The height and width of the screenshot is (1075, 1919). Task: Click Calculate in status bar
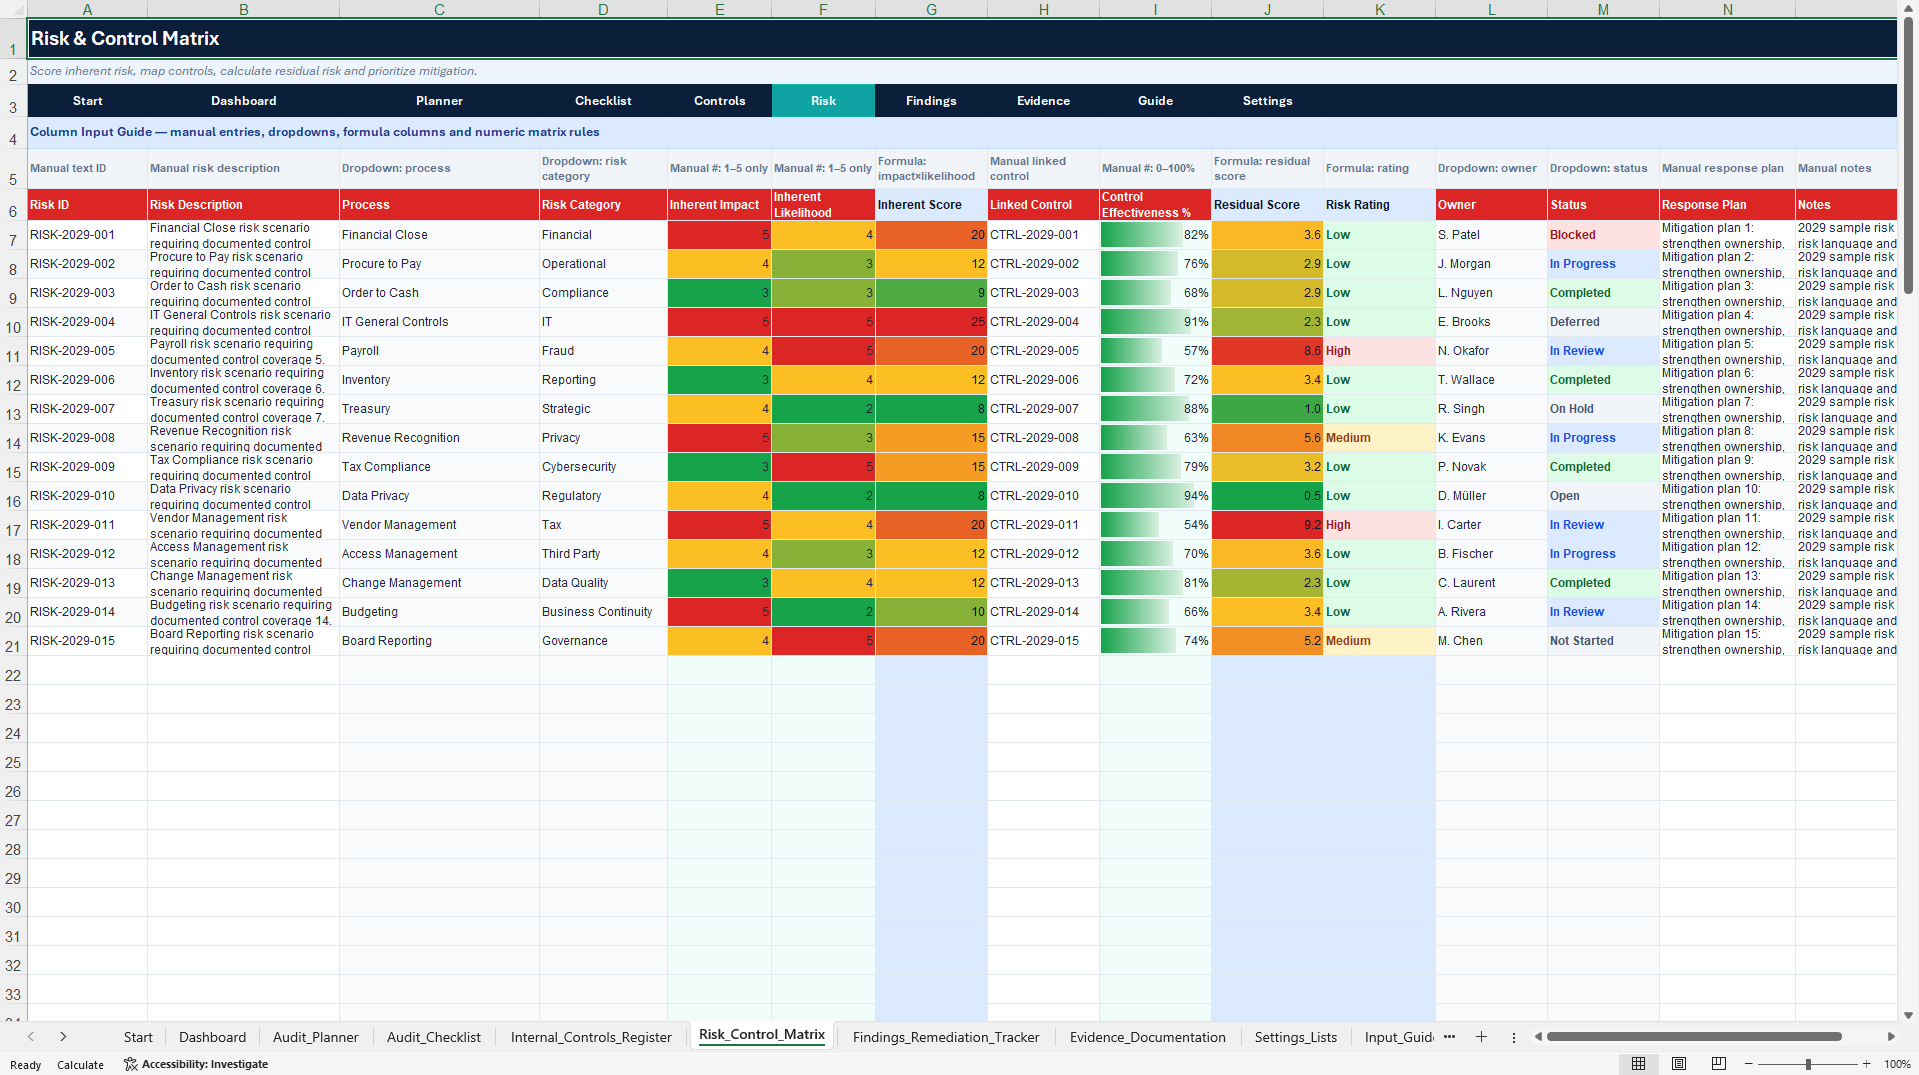[80, 1065]
